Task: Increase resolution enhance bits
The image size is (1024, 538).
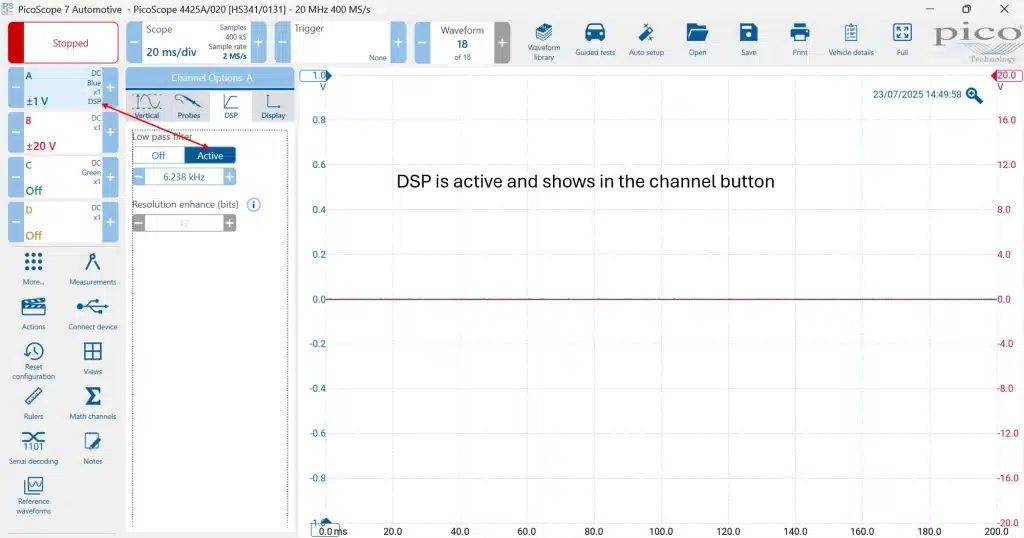Action: (x=229, y=223)
